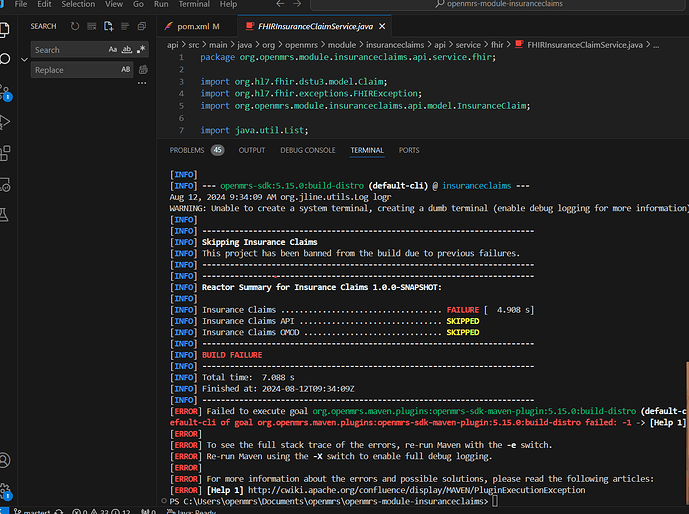This screenshot has width=689, height=514.
Task: Click the package declaration on line 1
Action: pos(348,57)
